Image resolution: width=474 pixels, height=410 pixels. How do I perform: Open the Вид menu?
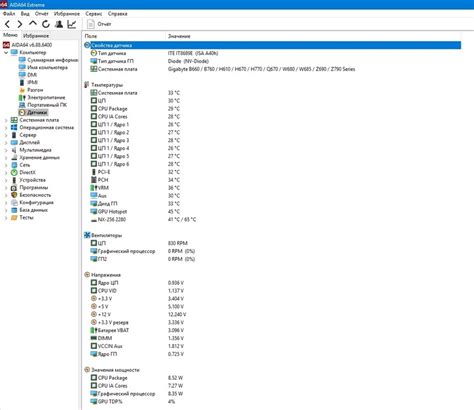coord(25,14)
